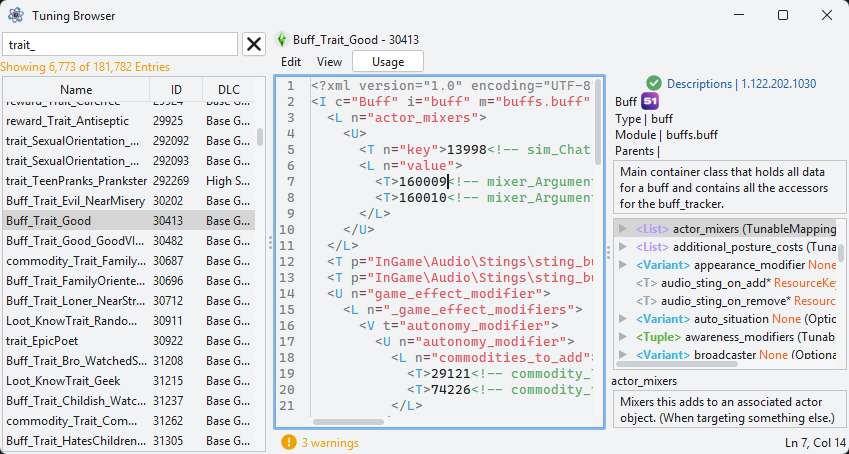Click the green checkmark icon near Descriptions
The width and height of the screenshot is (849, 454).
(x=654, y=83)
